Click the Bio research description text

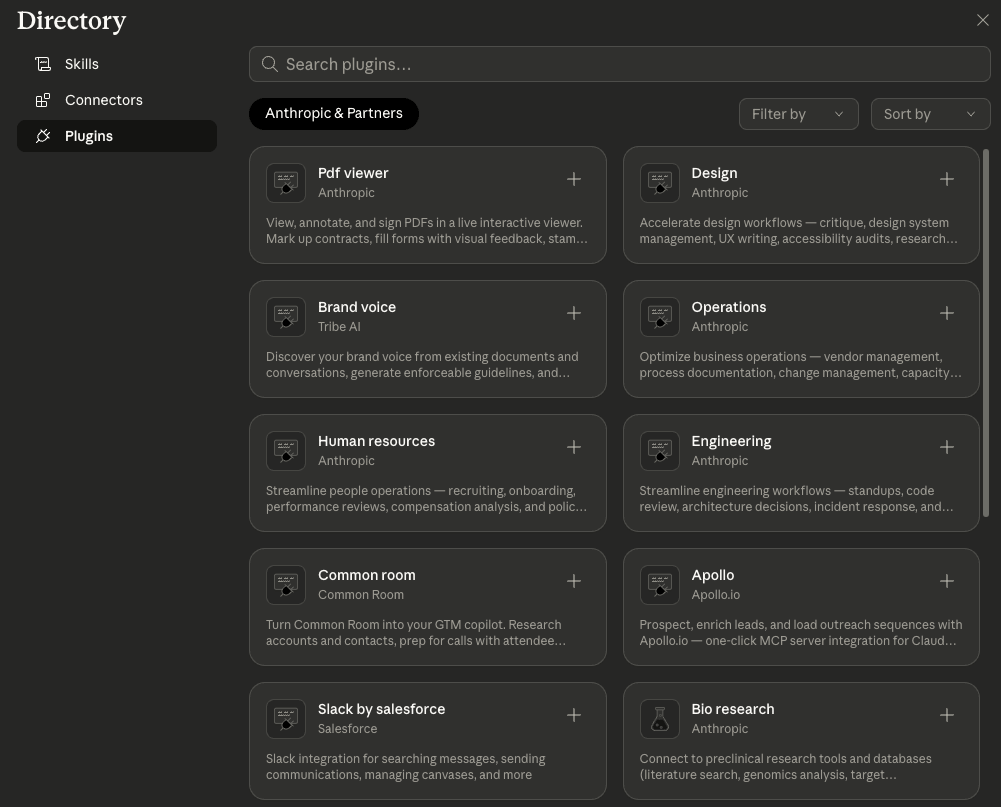click(785, 767)
